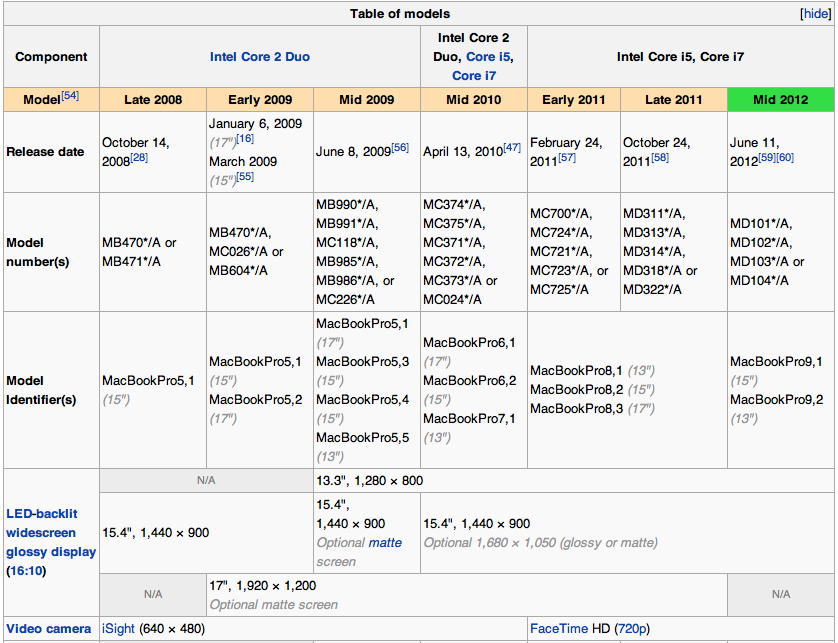Click the MC374*/A model number text
Viewport: 838px width, 643px height.
point(454,204)
